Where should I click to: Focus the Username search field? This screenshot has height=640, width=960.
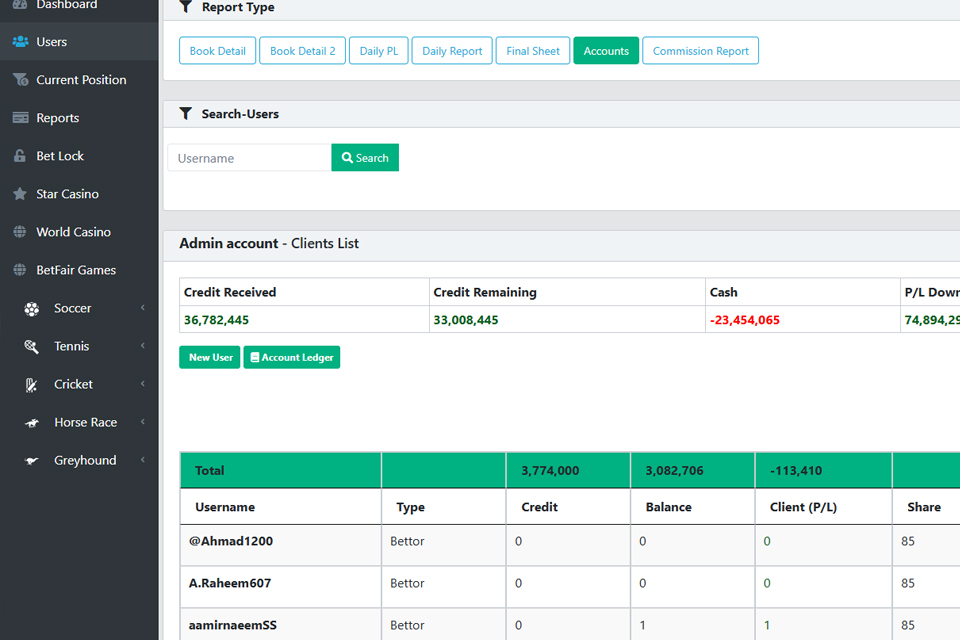pyautogui.click(x=249, y=158)
